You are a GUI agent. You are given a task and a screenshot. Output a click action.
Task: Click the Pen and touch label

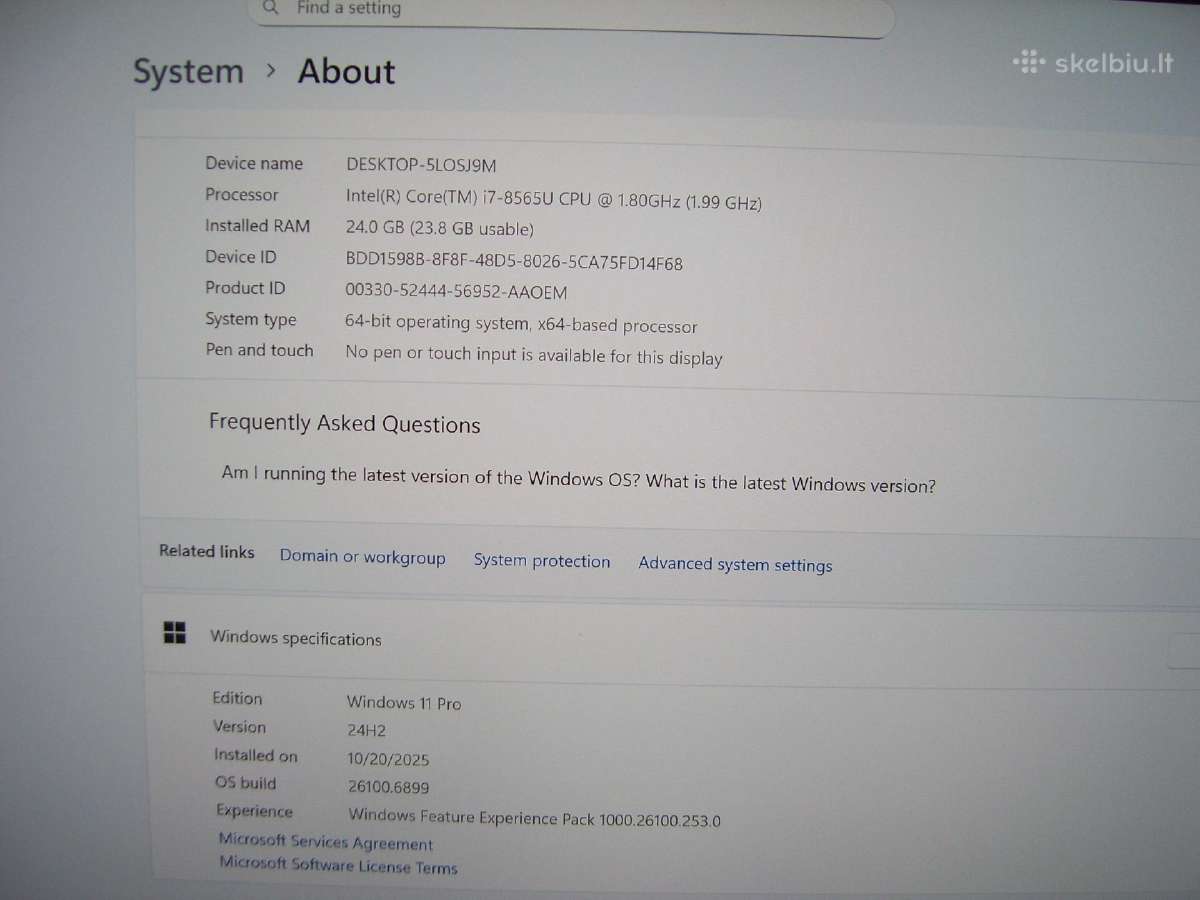(x=259, y=350)
